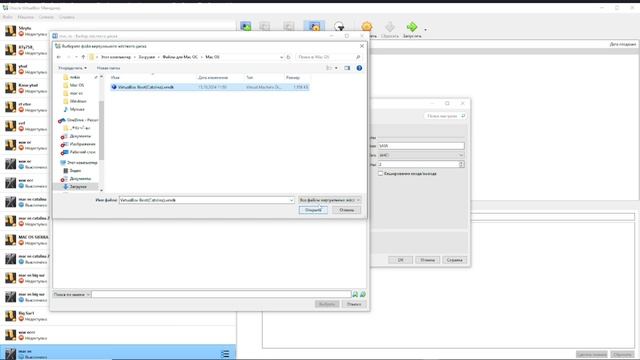Click the orange gear settings icon in toolbar
Screen dimensions: 640x360
(367, 27)
